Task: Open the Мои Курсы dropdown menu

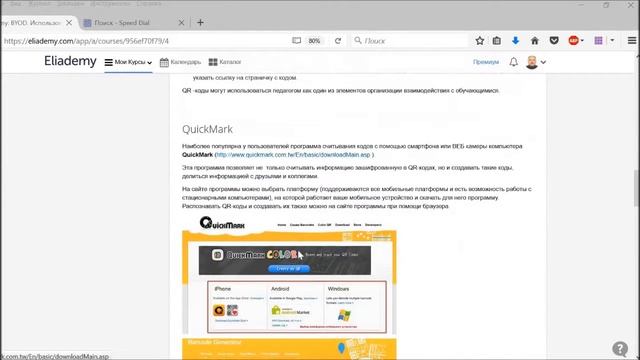Action: [x=129, y=62]
